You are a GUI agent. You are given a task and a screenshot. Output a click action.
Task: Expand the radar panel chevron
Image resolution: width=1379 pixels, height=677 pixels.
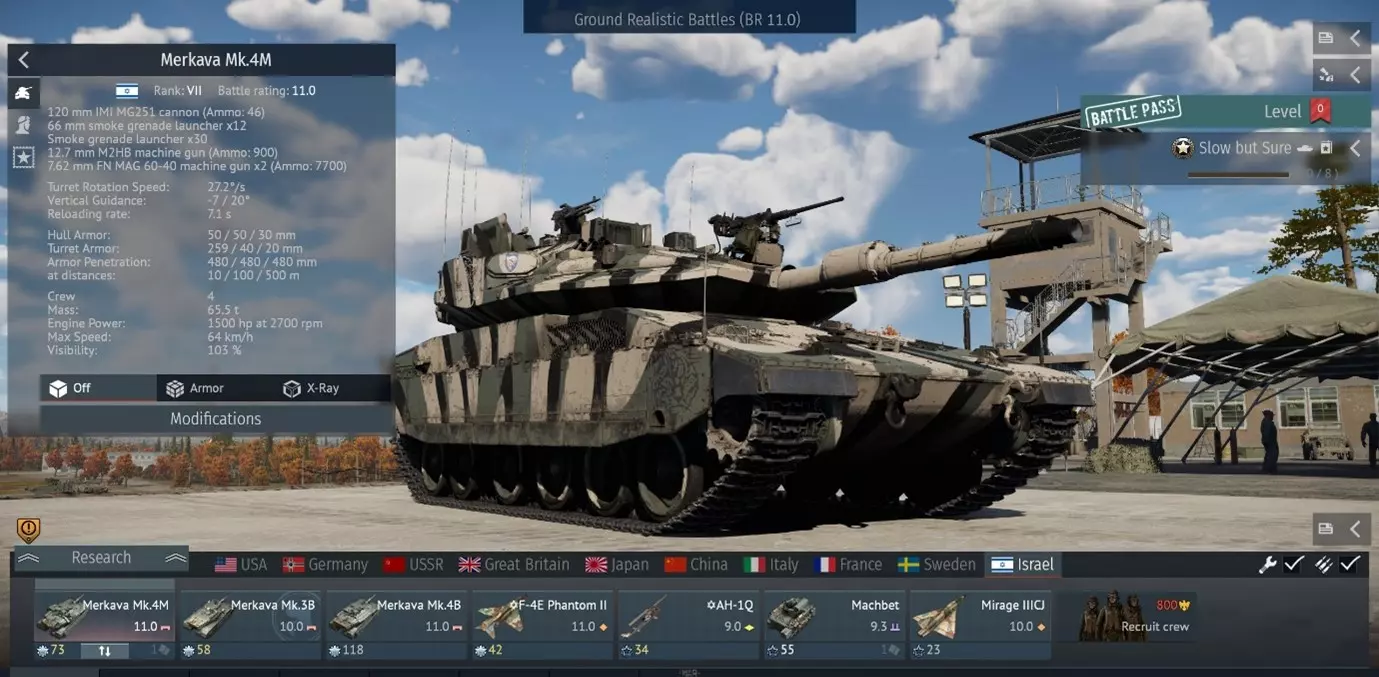point(1355,74)
